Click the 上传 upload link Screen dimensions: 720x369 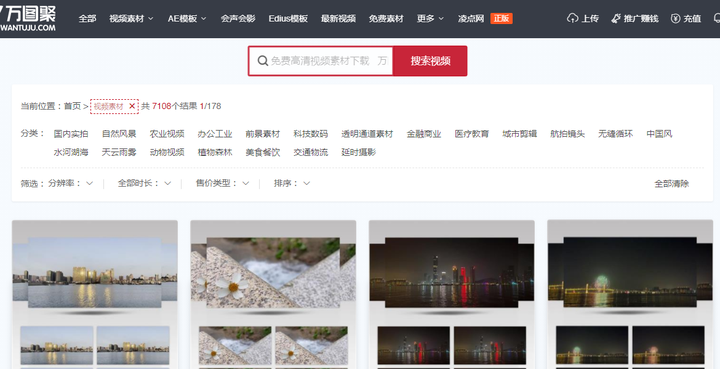(x=590, y=18)
